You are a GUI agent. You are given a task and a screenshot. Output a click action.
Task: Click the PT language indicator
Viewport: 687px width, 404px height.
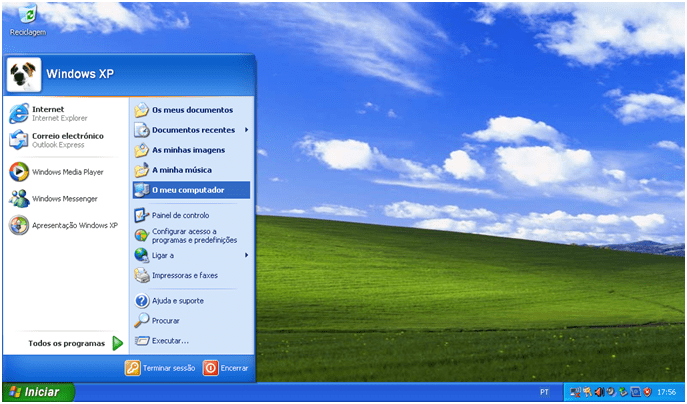(544, 392)
